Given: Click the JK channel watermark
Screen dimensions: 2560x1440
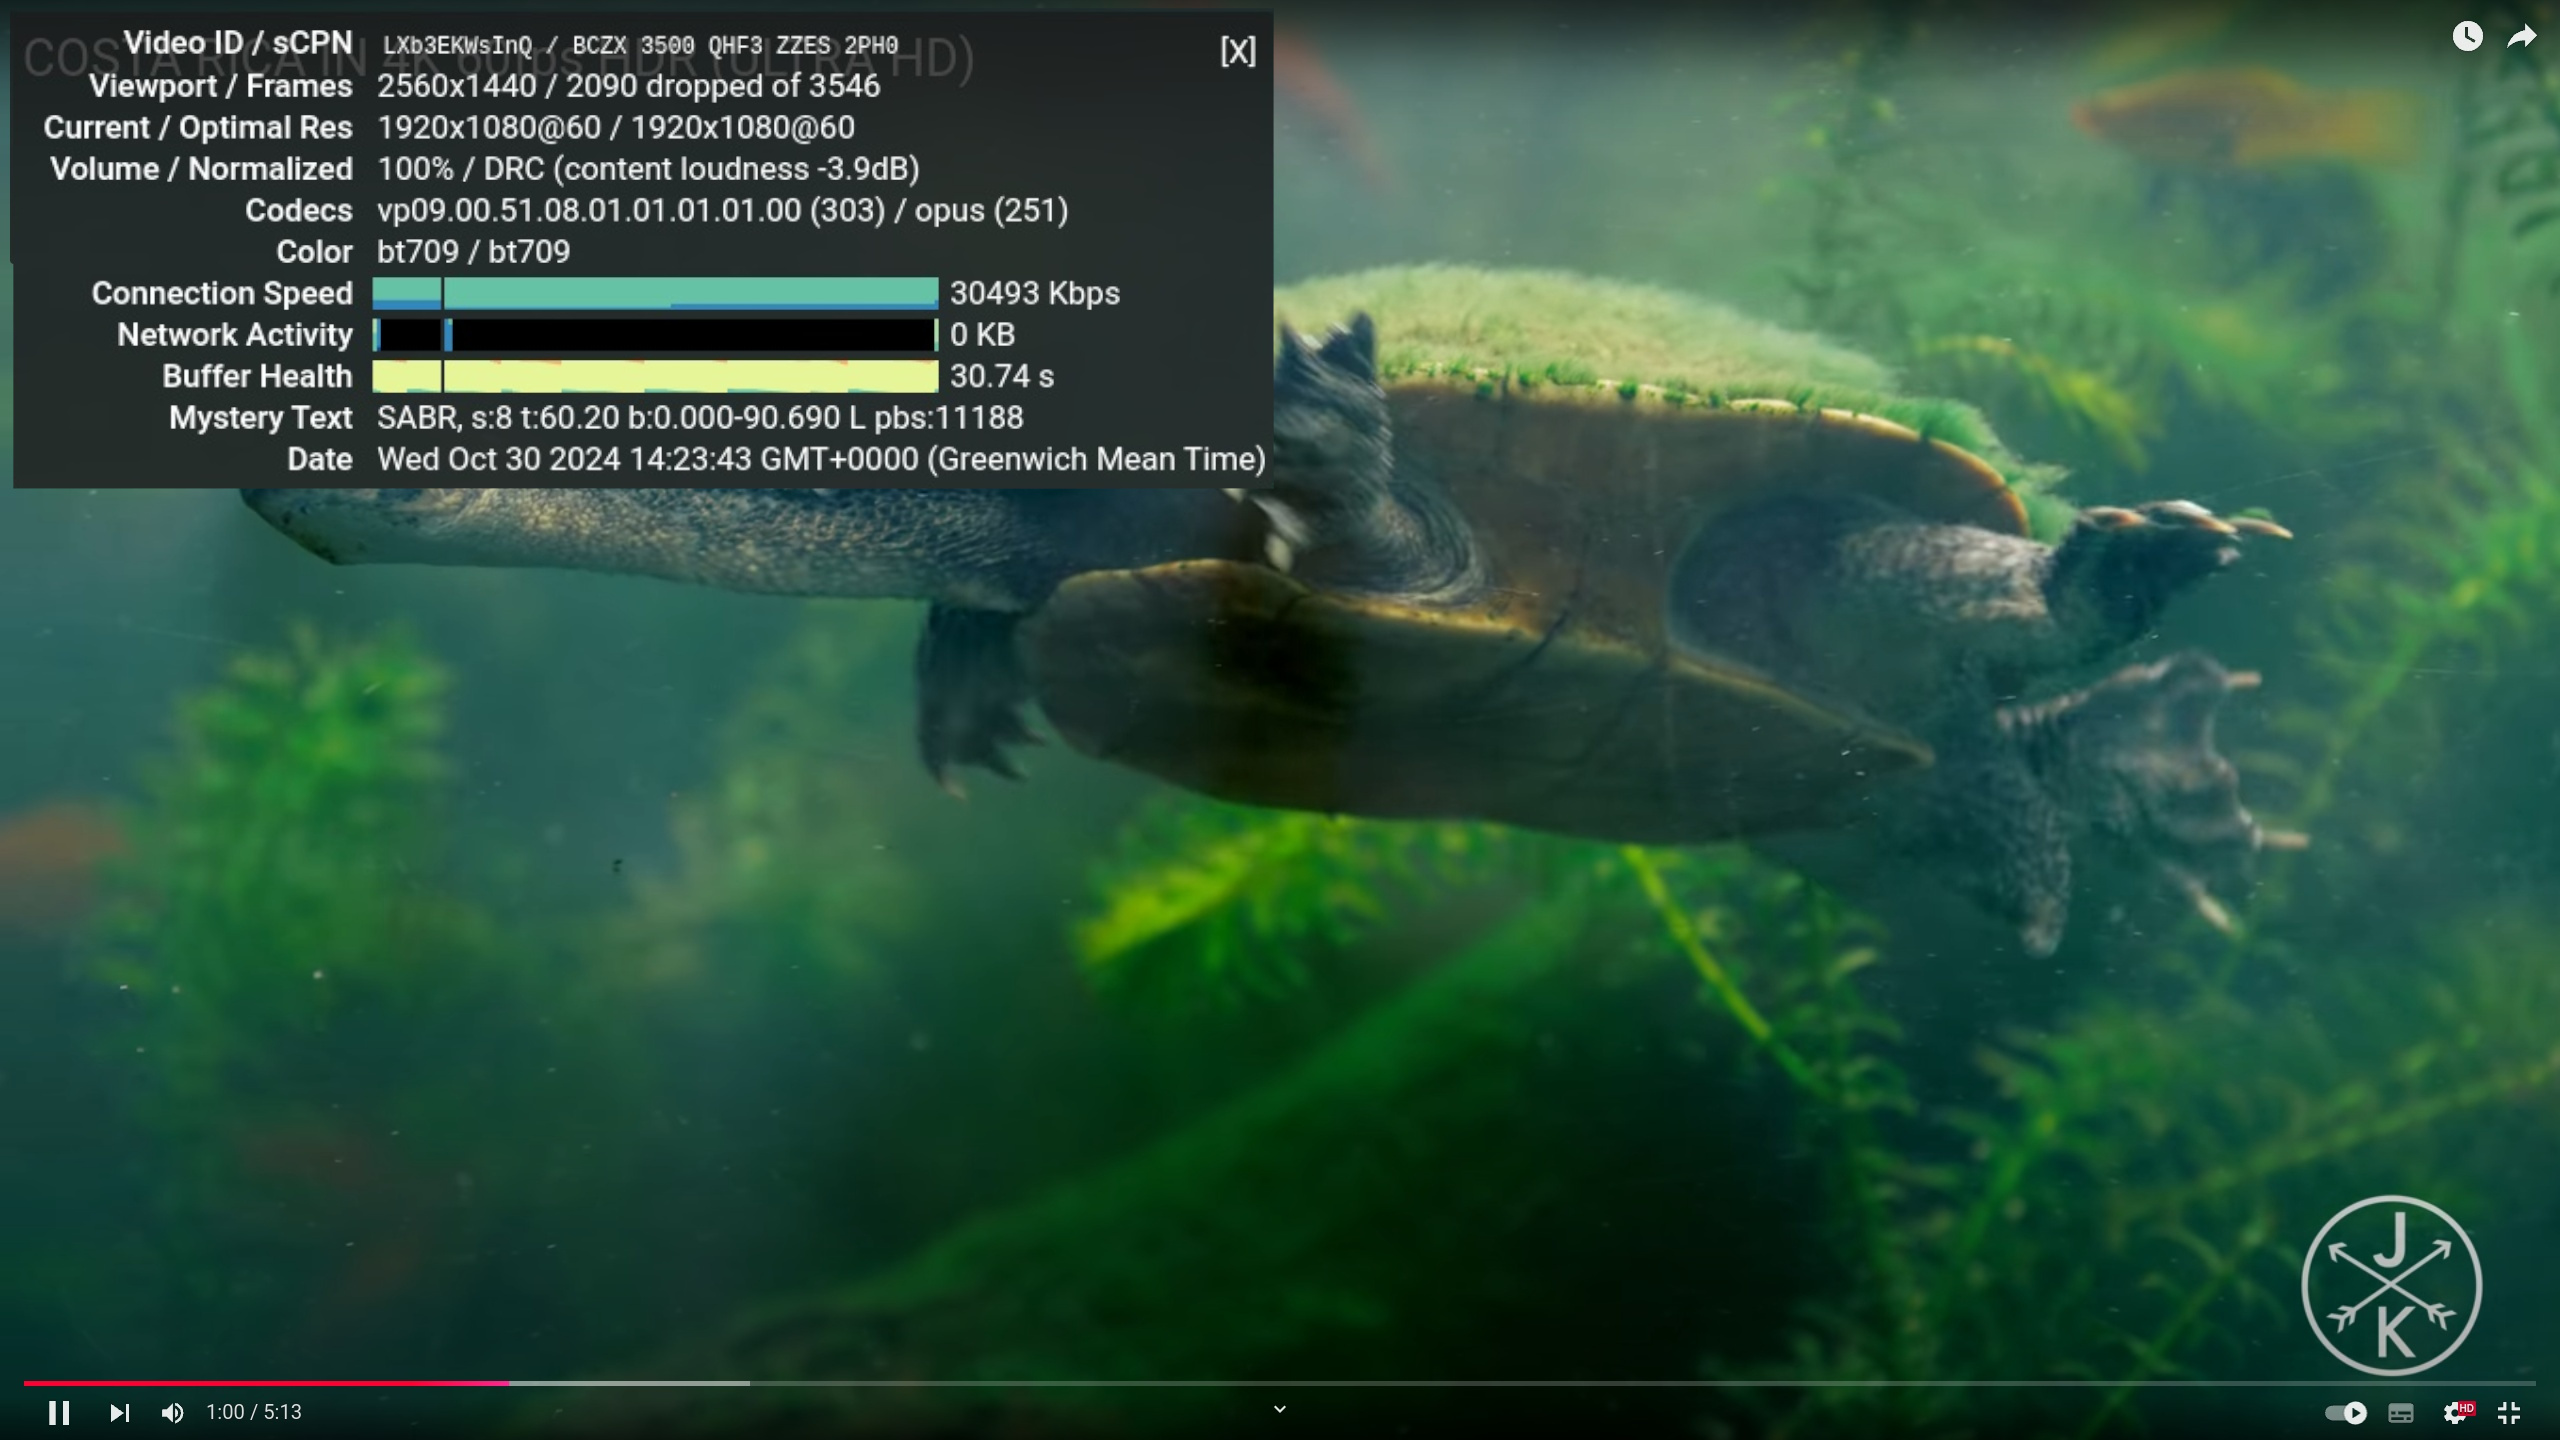Looking at the screenshot, I should 2392,1286.
